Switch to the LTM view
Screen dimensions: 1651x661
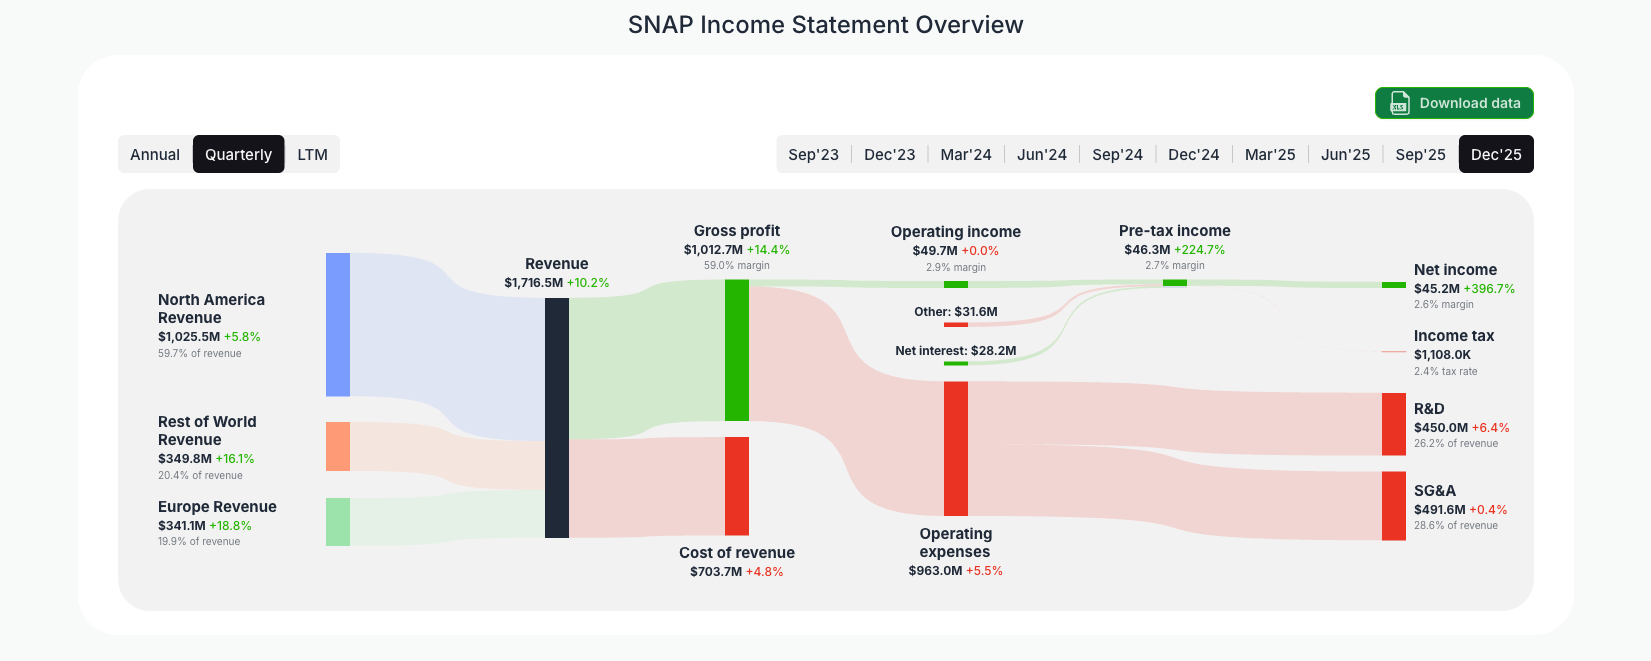[312, 154]
